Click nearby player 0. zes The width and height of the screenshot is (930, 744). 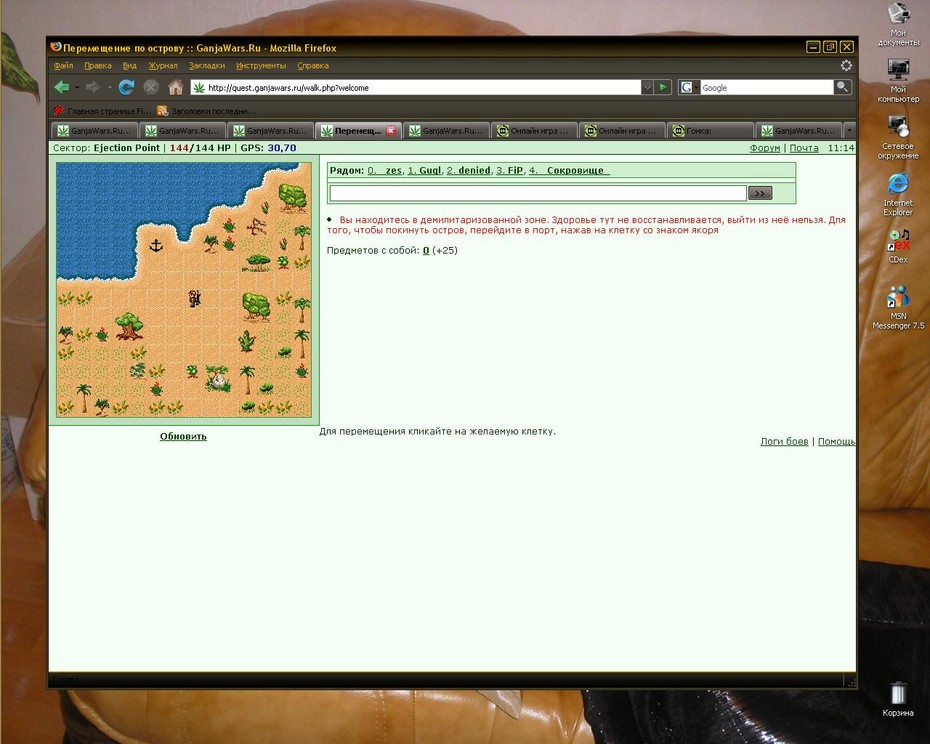click(x=384, y=170)
